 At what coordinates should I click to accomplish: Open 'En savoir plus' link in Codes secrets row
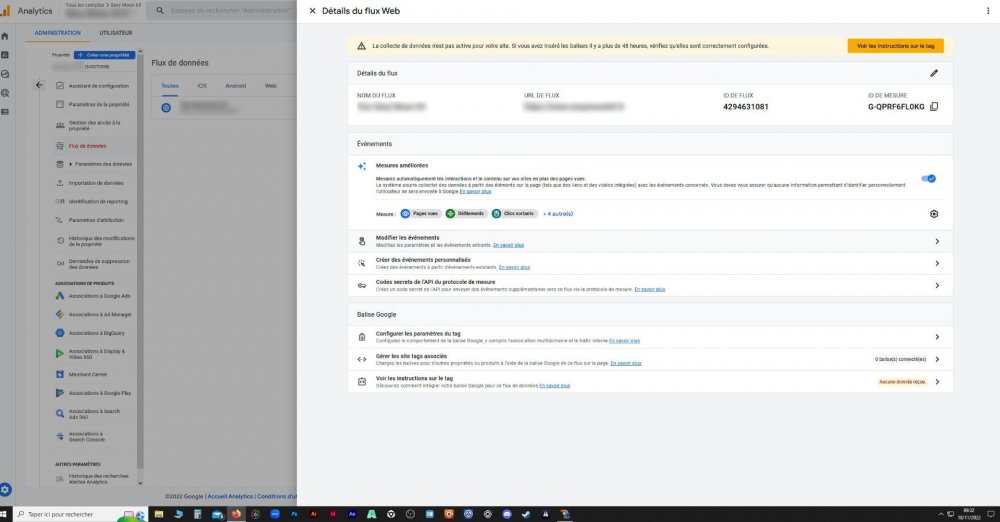[649, 289]
